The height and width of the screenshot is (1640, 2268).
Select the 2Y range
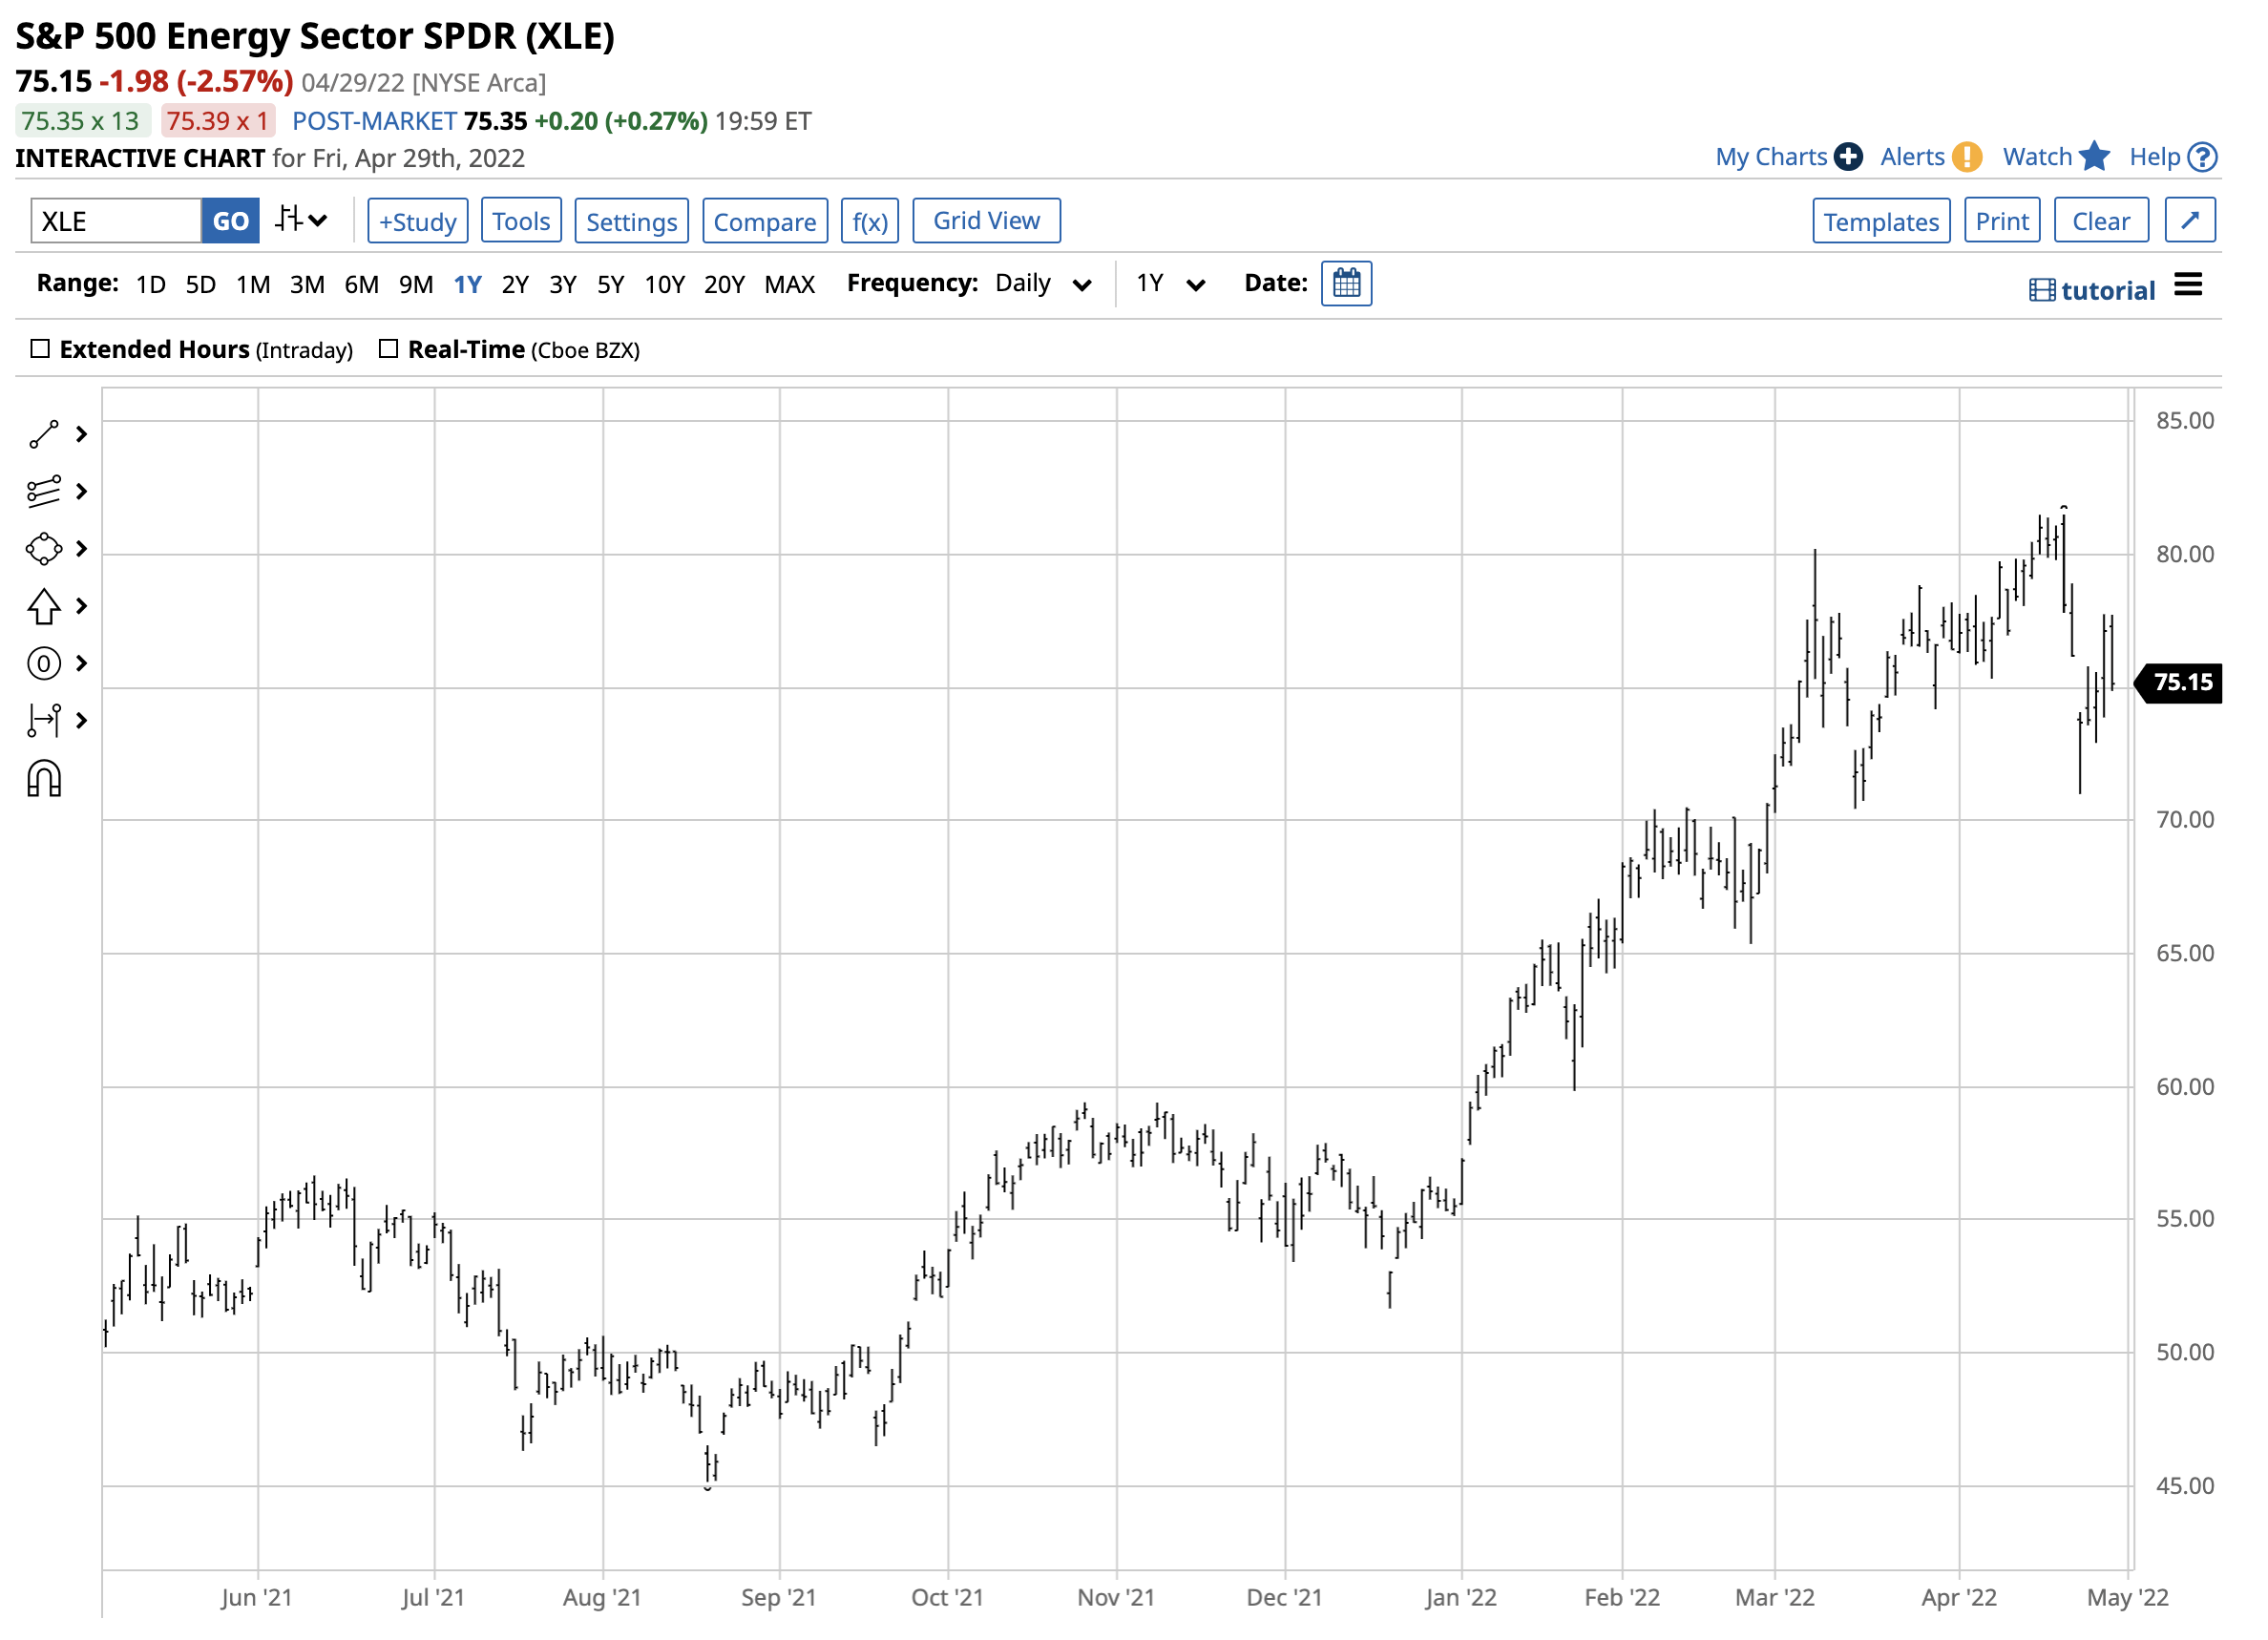516,286
